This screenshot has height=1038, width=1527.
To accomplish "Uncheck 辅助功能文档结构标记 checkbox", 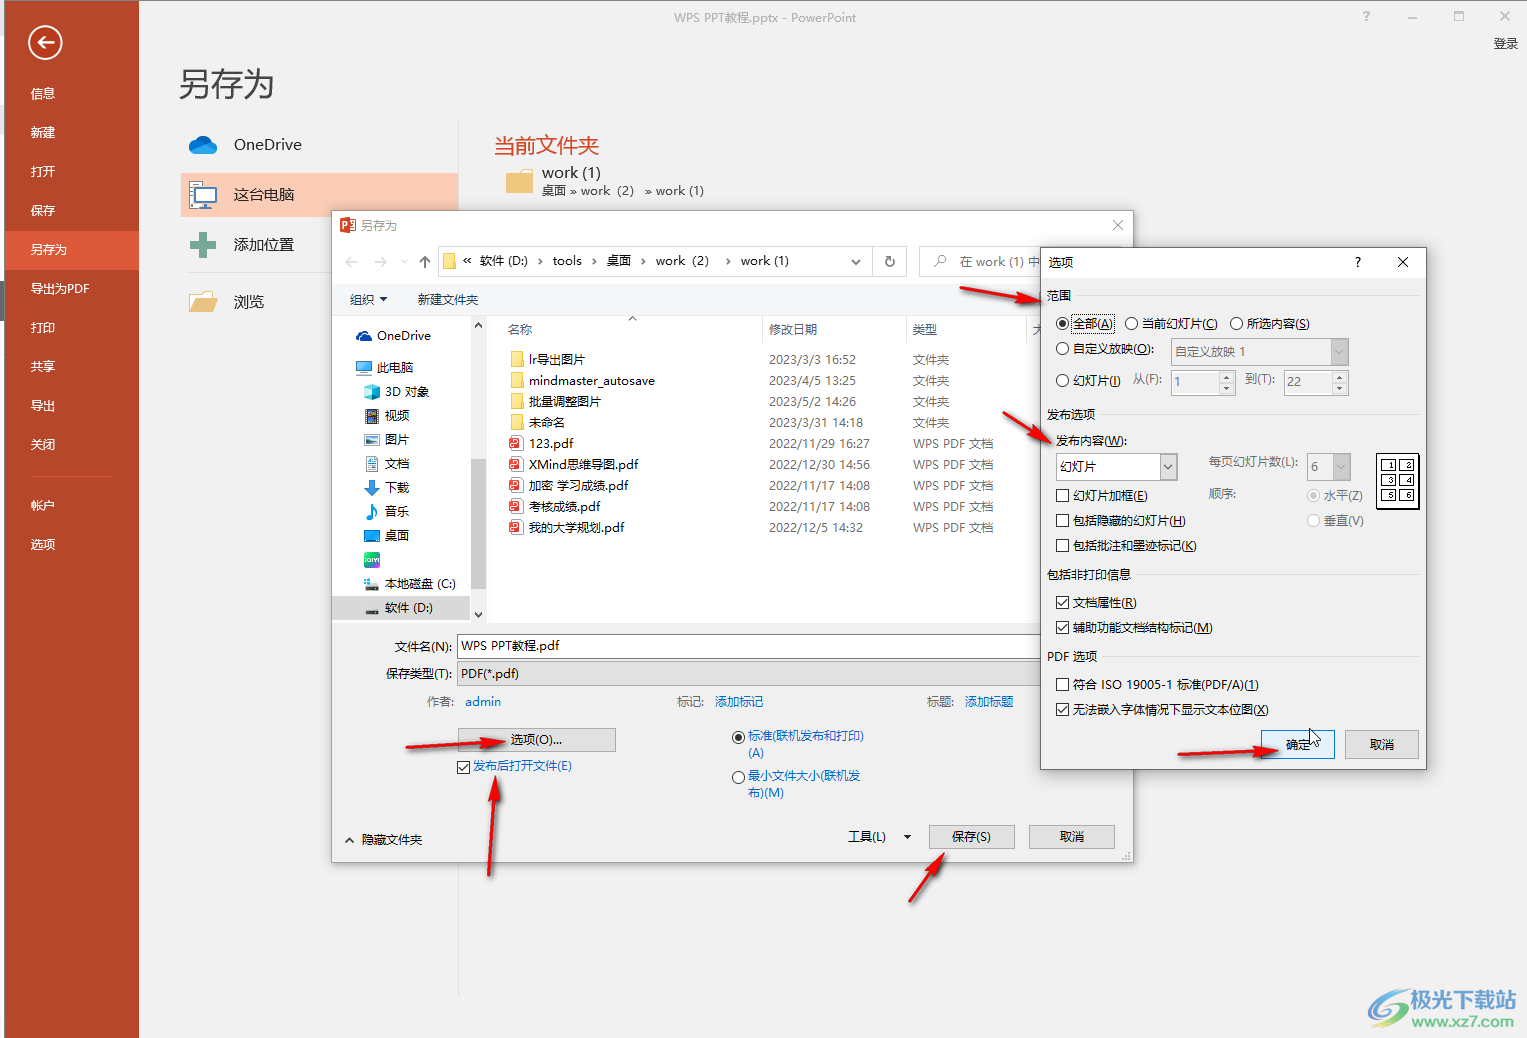I will 1062,628.
